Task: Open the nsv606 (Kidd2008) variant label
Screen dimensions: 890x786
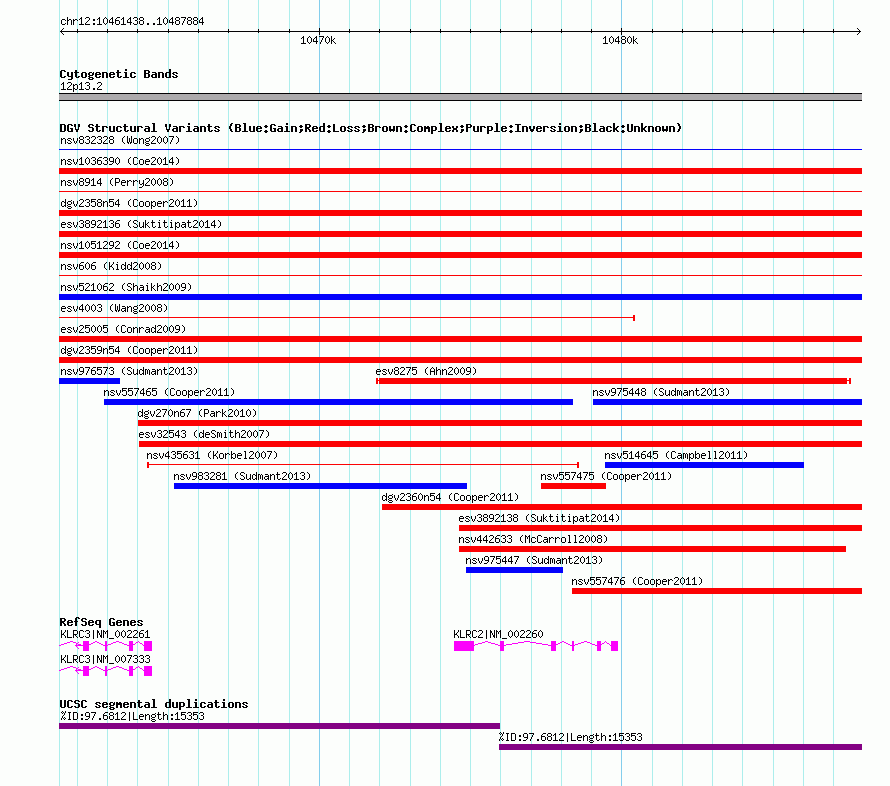Action: (x=111, y=266)
